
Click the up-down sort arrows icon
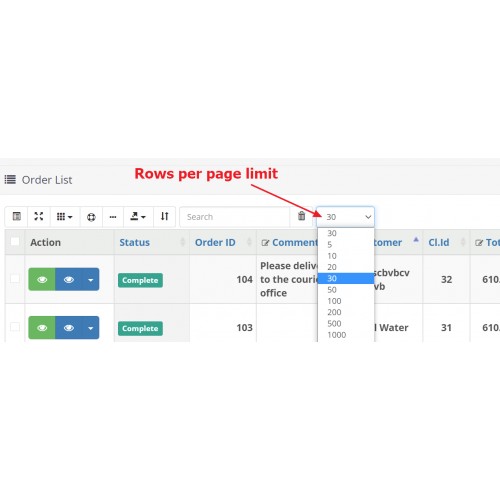click(164, 217)
